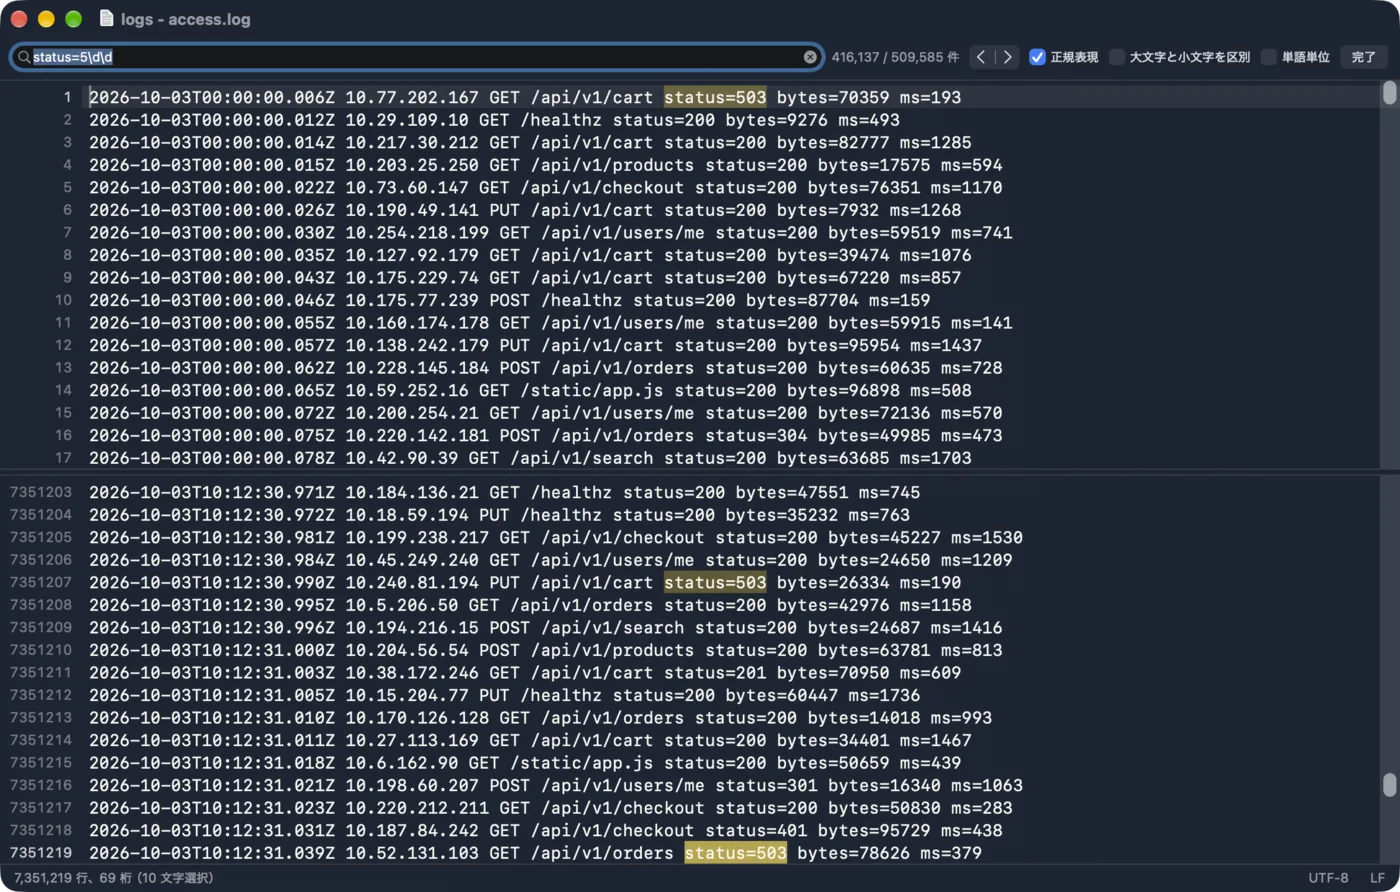The width and height of the screenshot is (1400, 892).
Task: Click the green full screen window button
Action: click(x=73, y=19)
